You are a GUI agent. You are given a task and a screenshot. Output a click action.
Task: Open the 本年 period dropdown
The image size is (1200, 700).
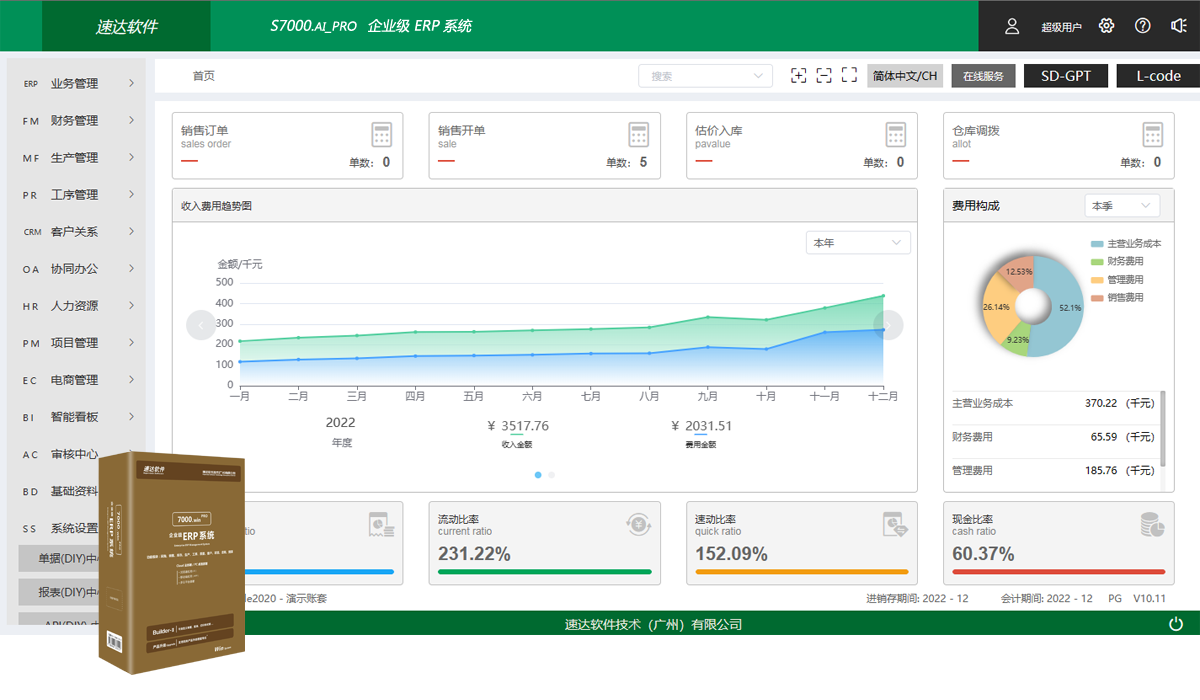pos(858,243)
